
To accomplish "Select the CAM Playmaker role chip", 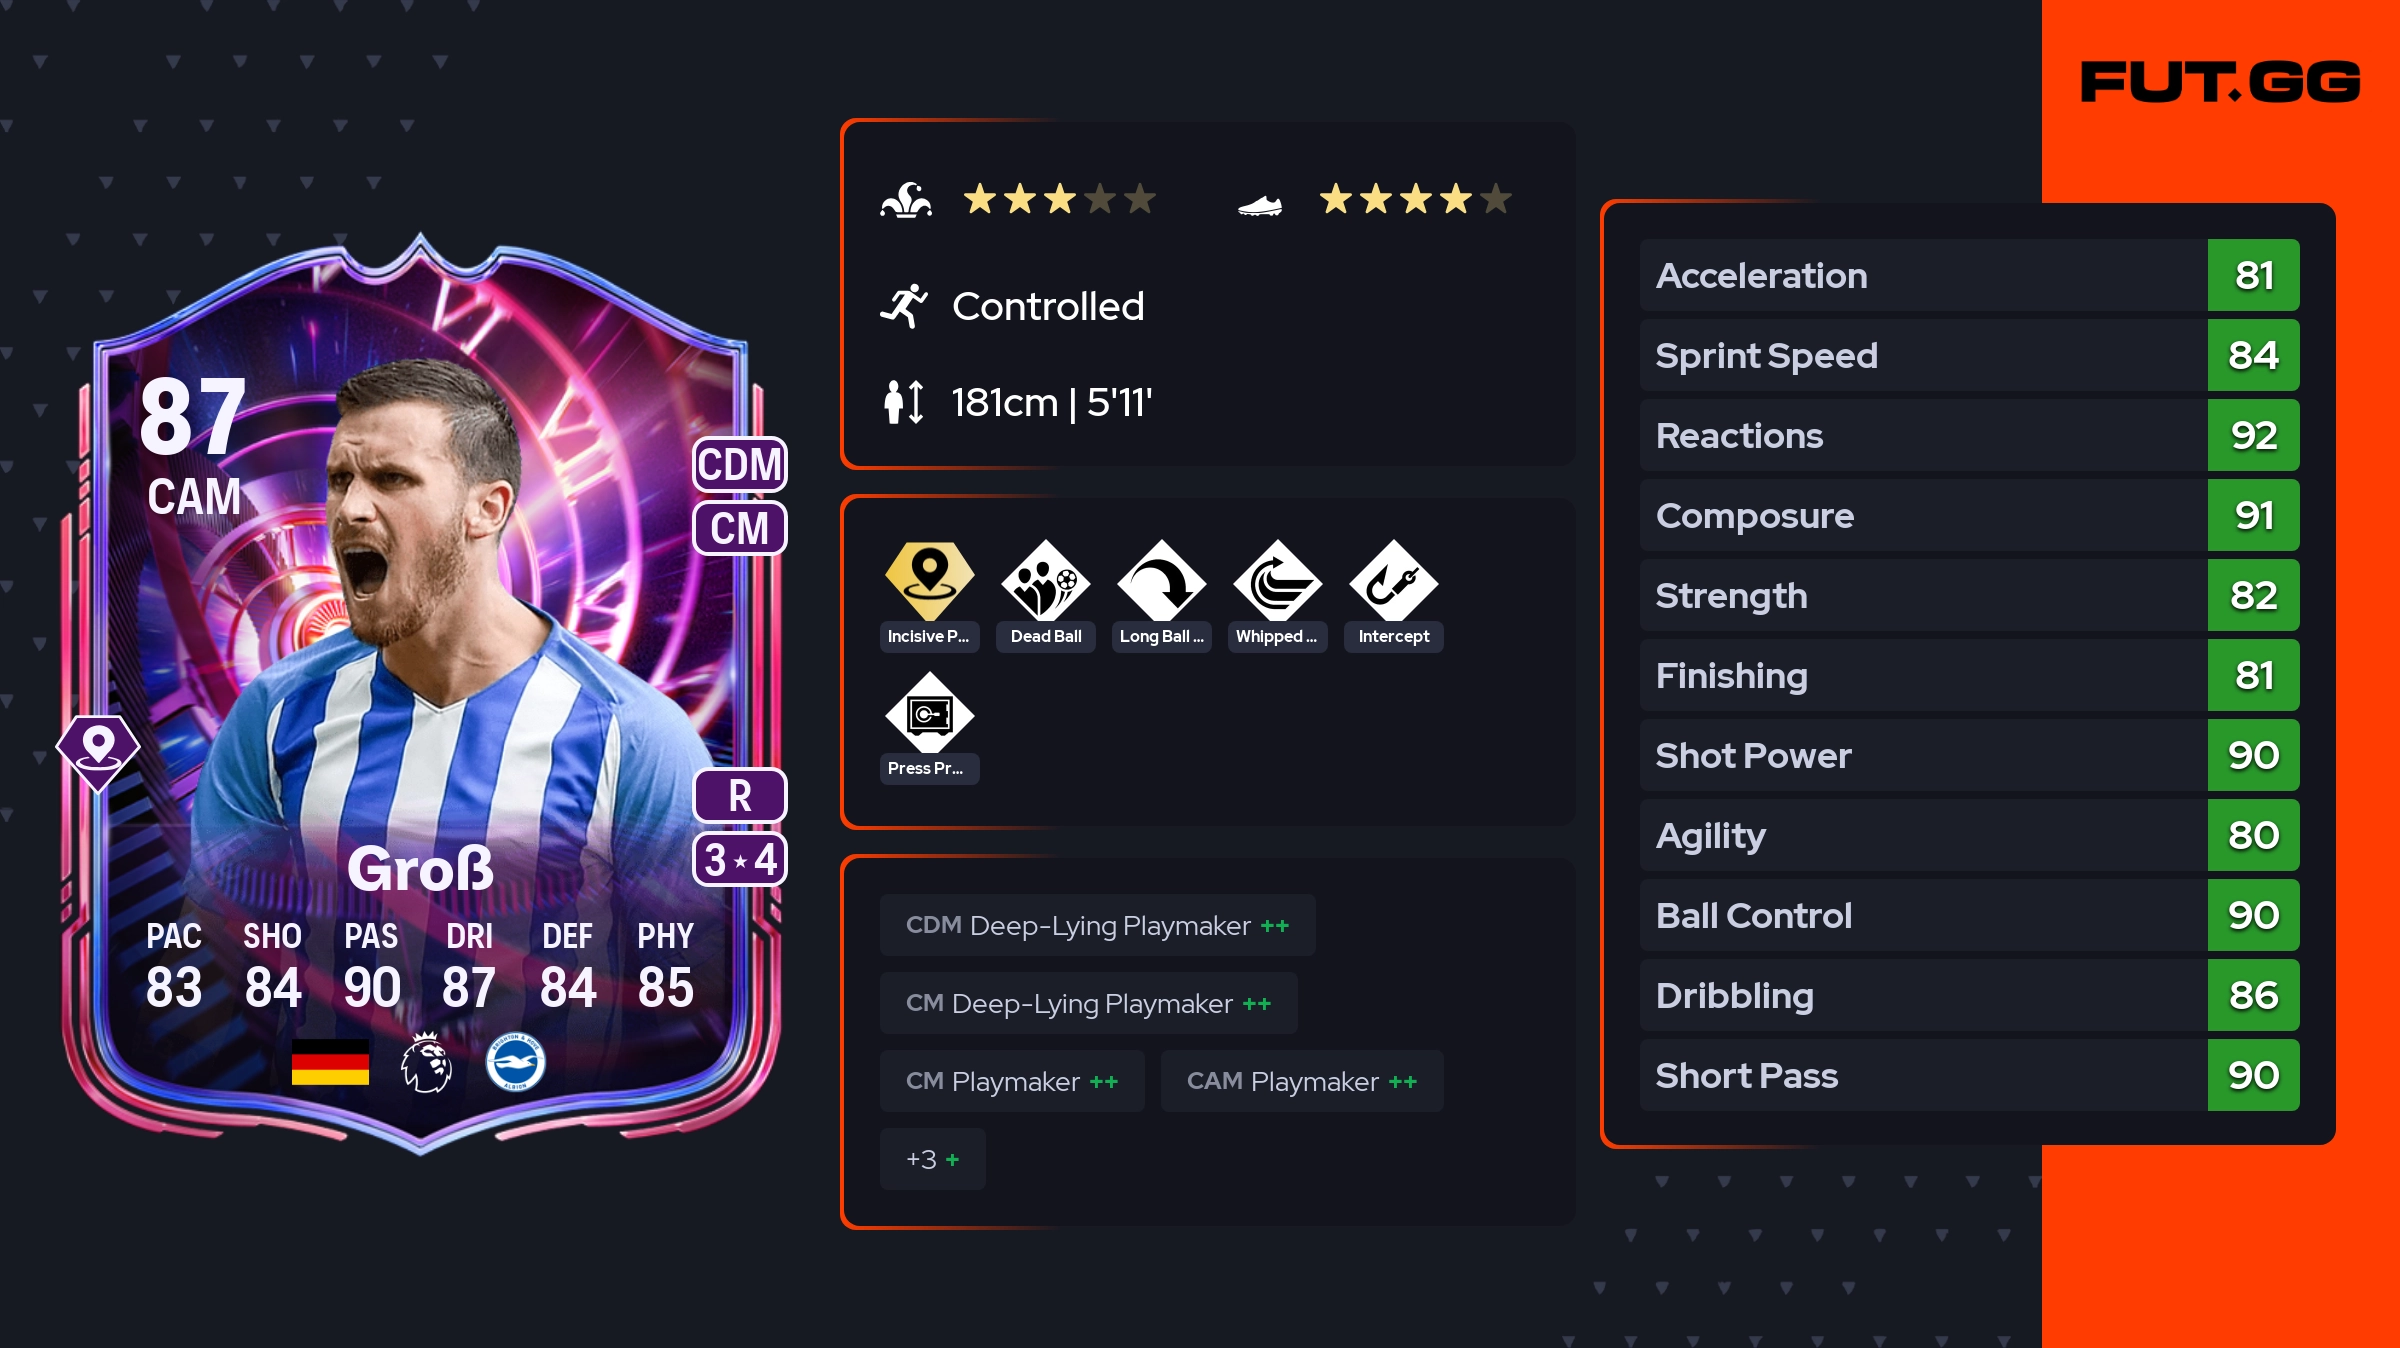I will tap(1301, 1081).
